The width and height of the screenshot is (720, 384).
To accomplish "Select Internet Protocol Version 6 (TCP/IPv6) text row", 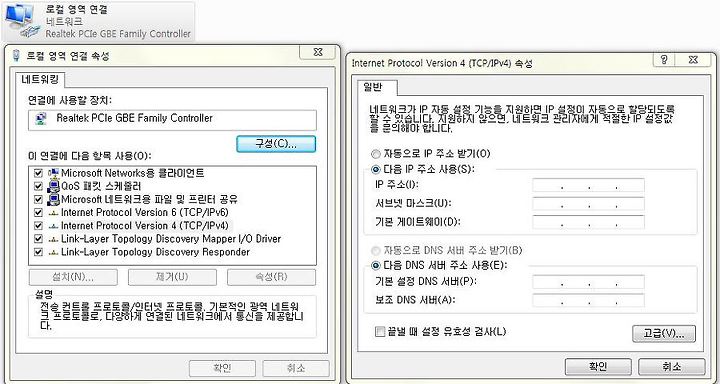I will 145,213.
